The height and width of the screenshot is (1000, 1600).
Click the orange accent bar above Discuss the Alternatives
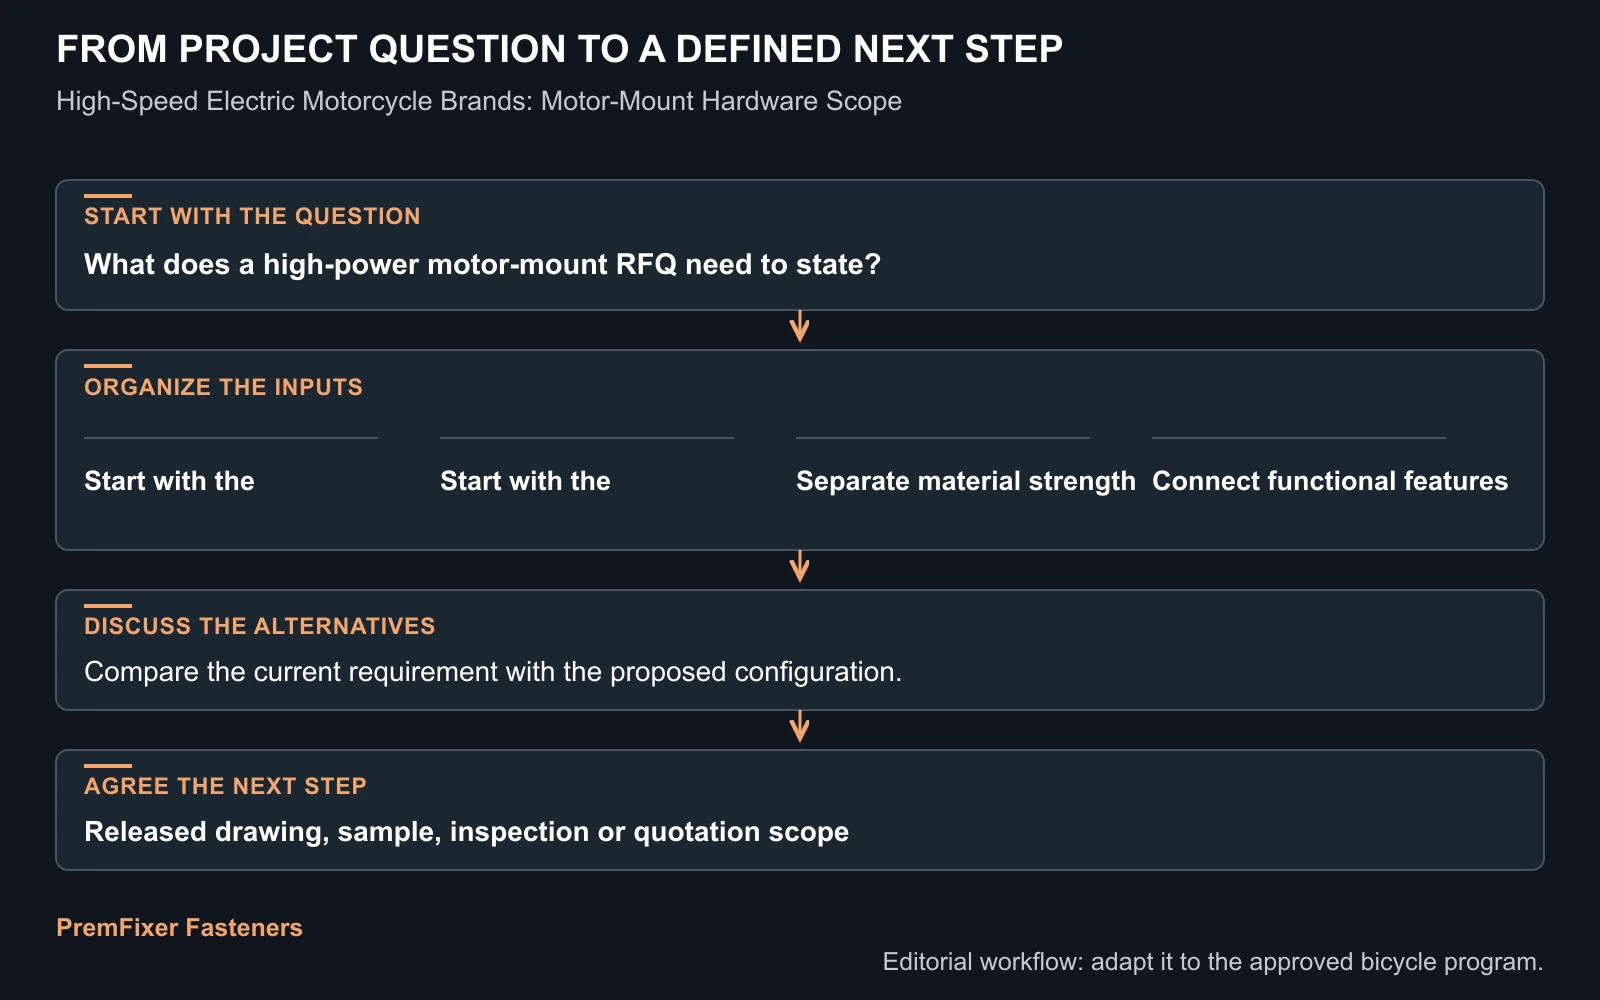[x=108, y=606]
